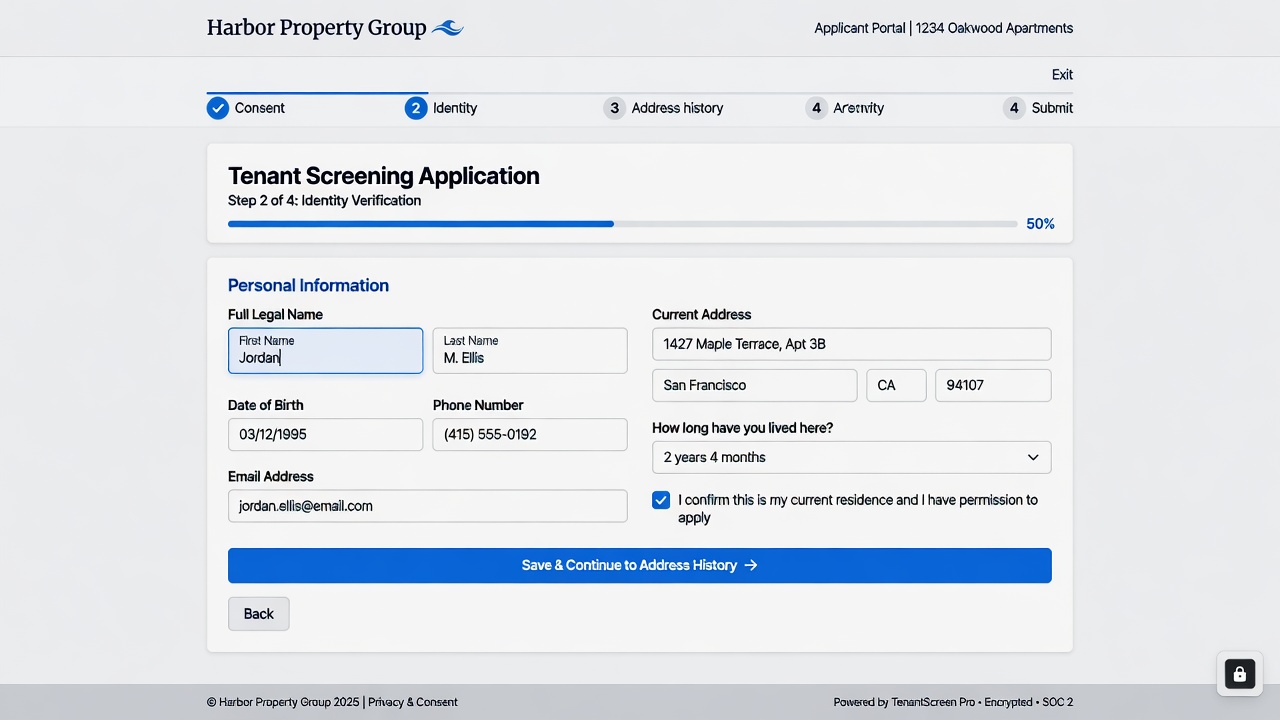This screenshot has height=720, width=1280.
Task: Click the Harbor Property Group title
Action: [x=317, y=28]
